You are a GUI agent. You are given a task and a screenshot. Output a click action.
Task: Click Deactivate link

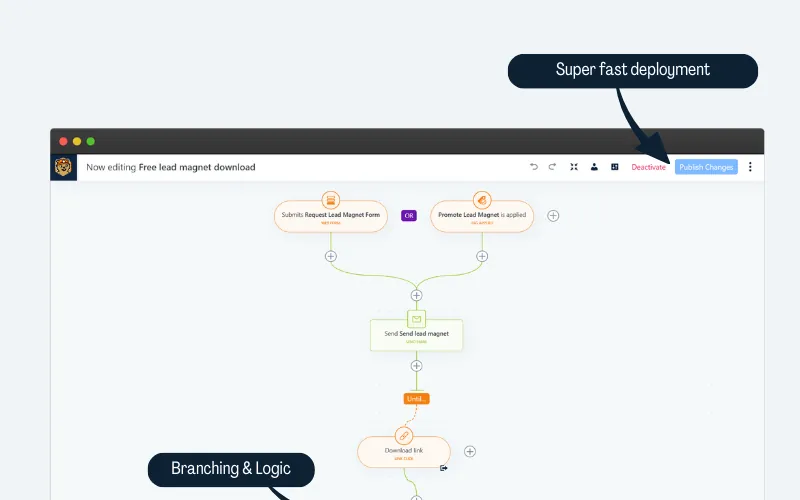(648, 167)
